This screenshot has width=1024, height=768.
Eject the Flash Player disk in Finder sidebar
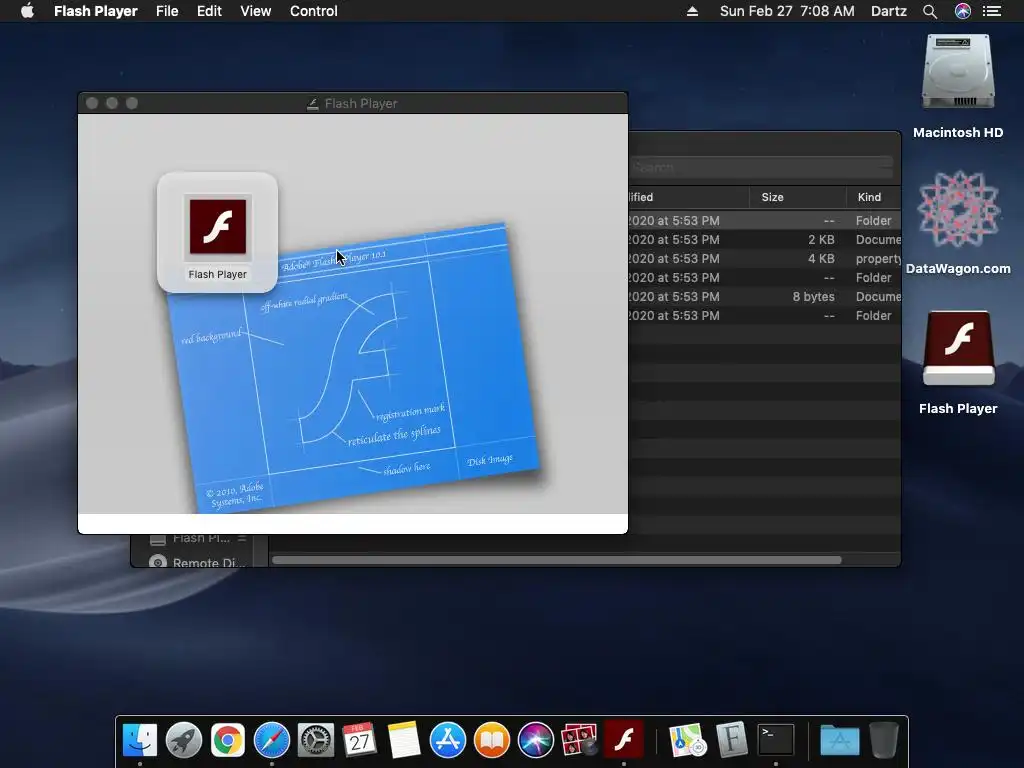pos(242,539)
